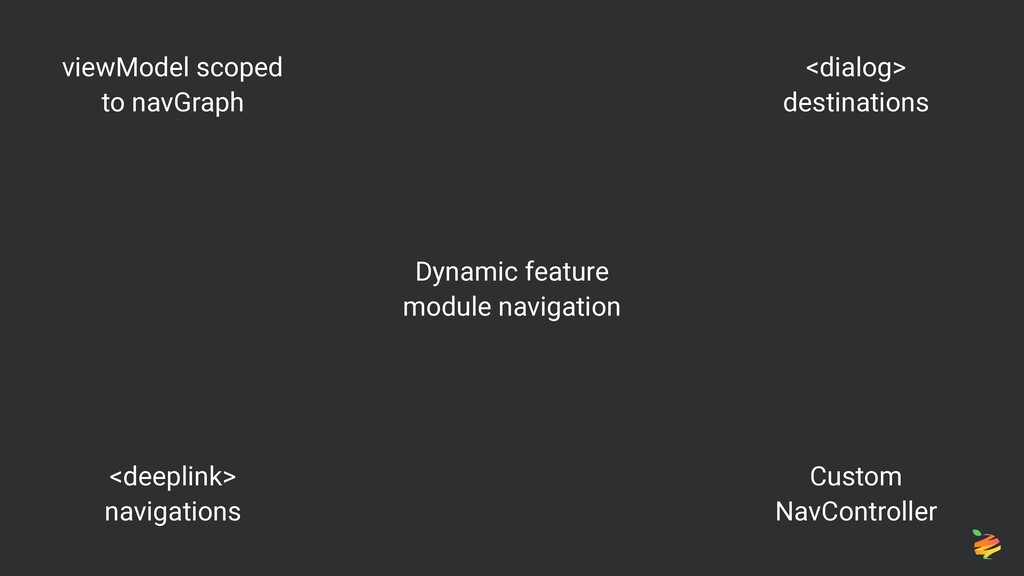Viewport: 1024px width, 576px height.
Task: Click the word "Custom"
Action: click(856, 477)
